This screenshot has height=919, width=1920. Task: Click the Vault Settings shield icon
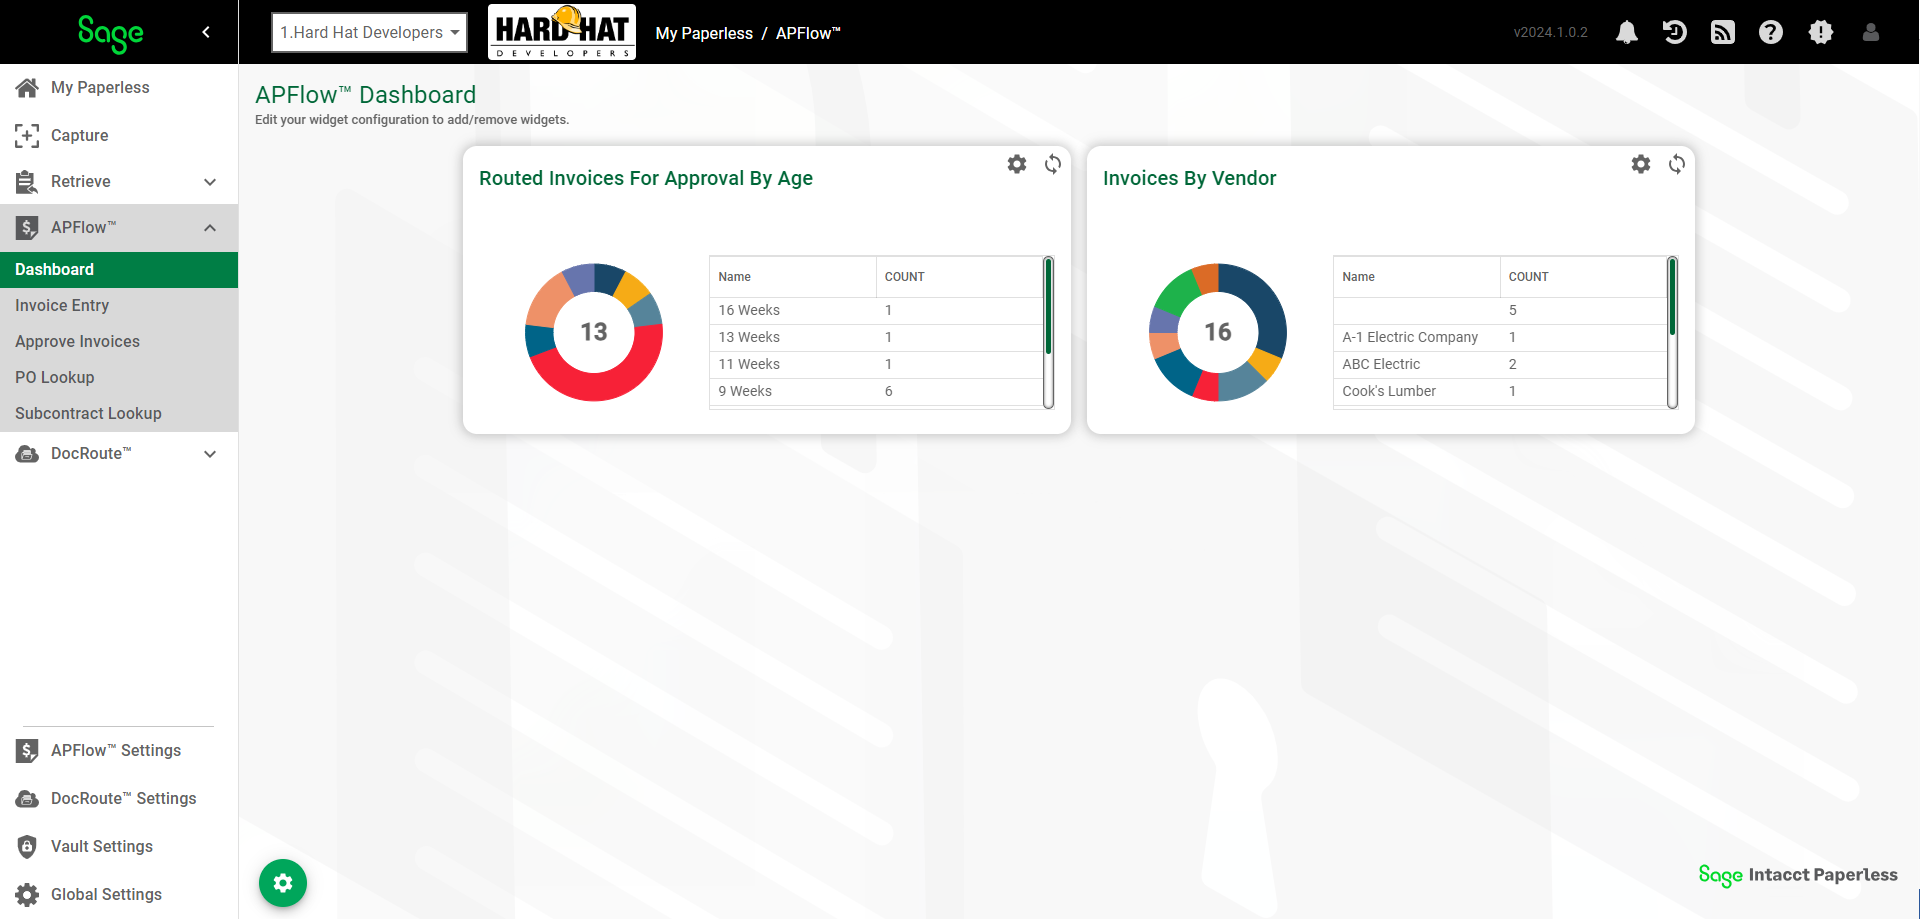tap(27, 847)
